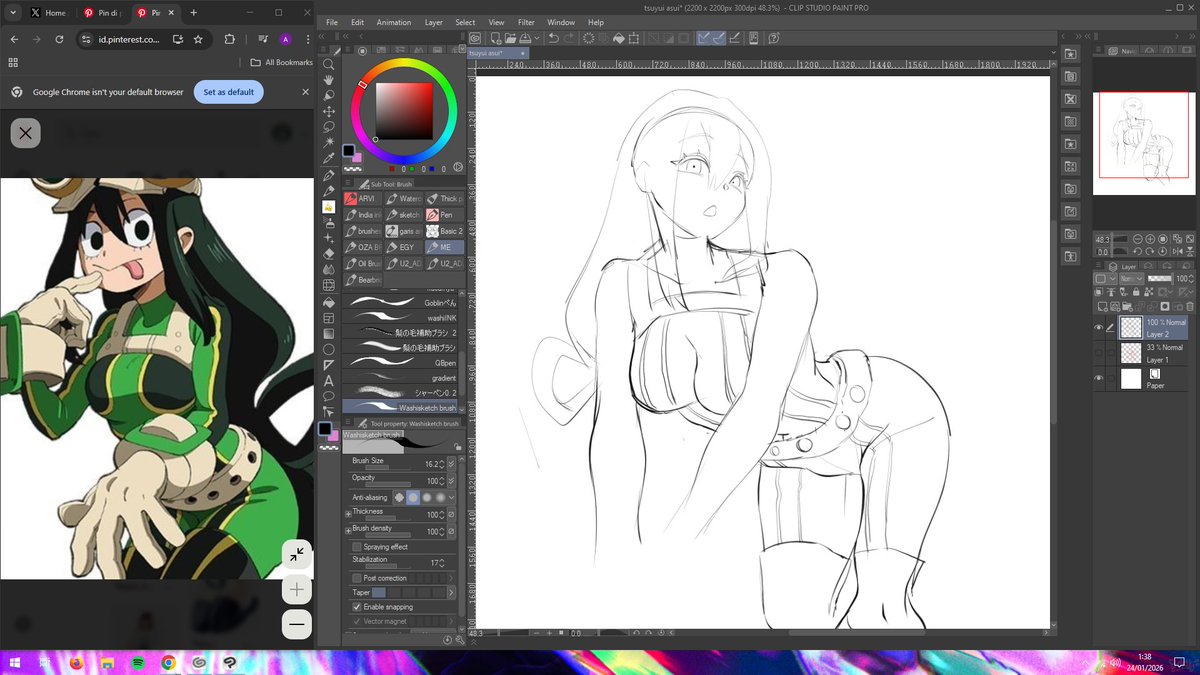
Task: Zoom in Pinterest image with plus button
Action: click(x=297, y=590)
